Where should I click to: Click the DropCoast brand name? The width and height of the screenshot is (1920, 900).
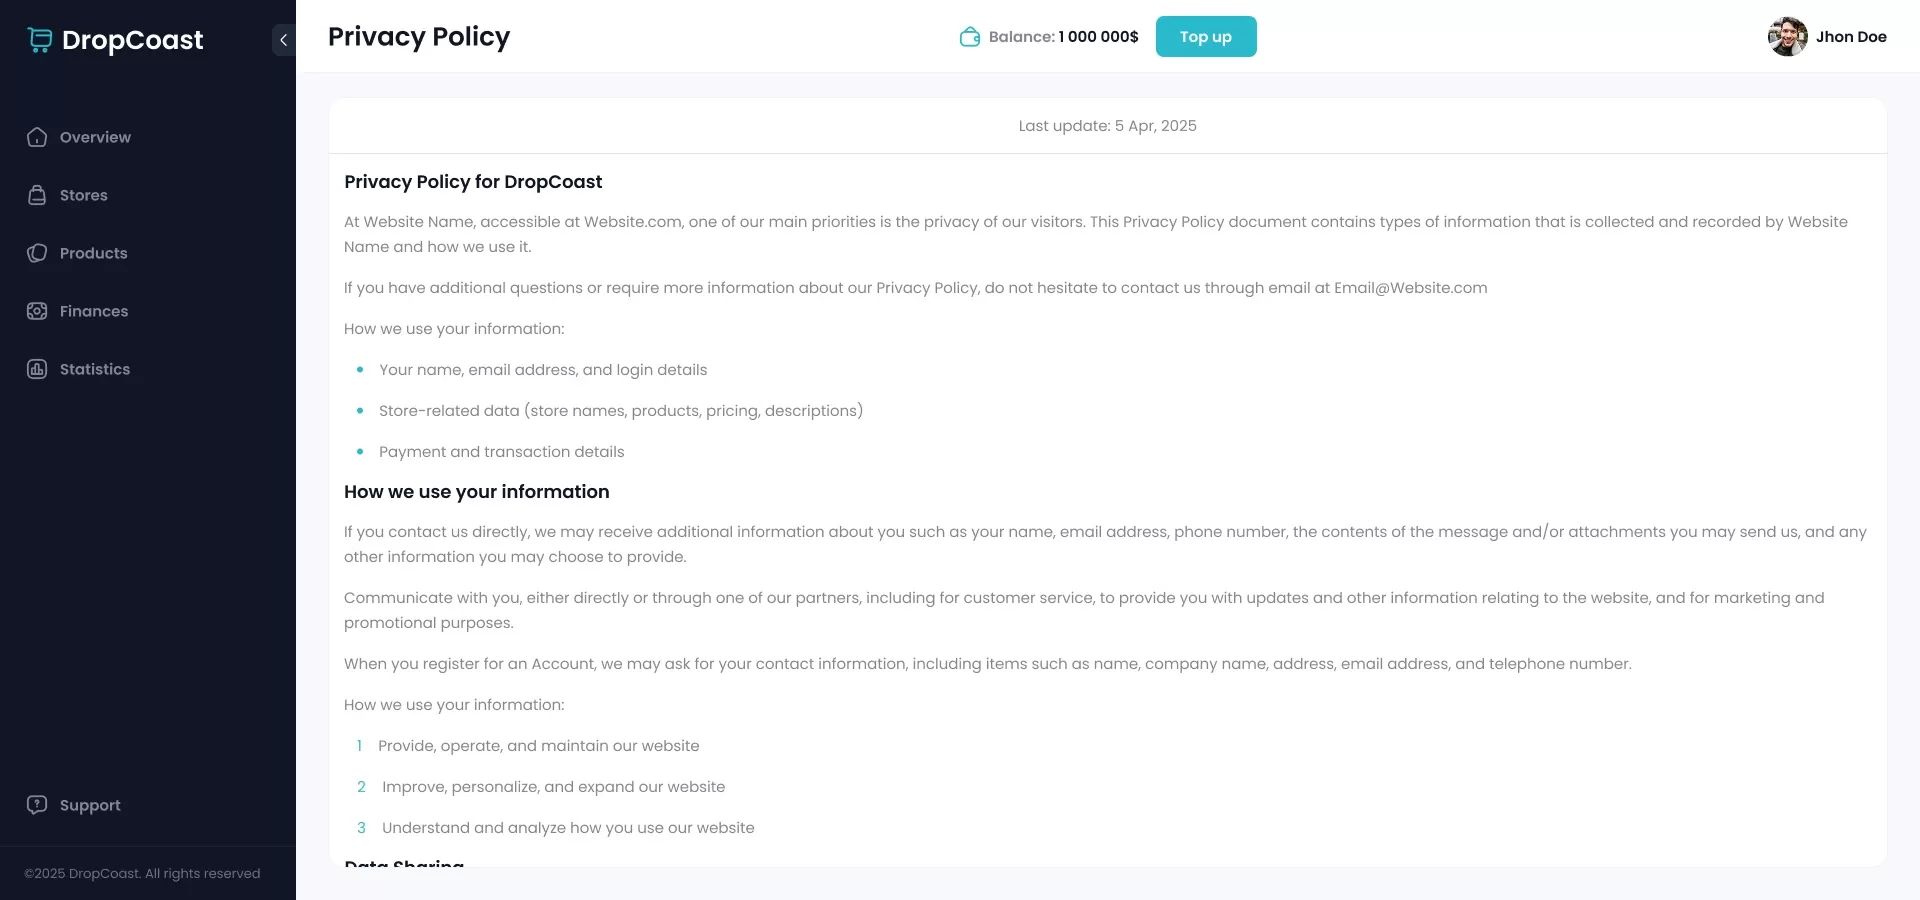tap(133, 40)
